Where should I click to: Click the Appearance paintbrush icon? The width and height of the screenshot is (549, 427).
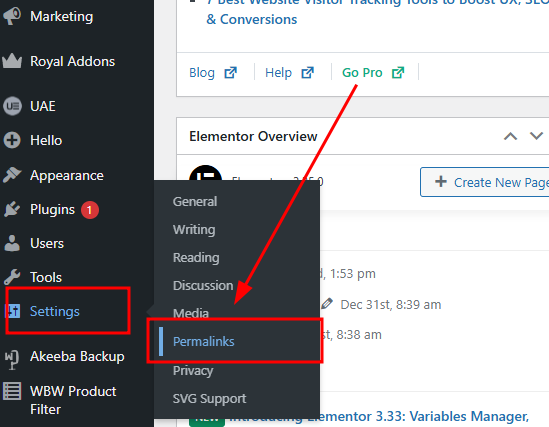[x=12, y=175]
